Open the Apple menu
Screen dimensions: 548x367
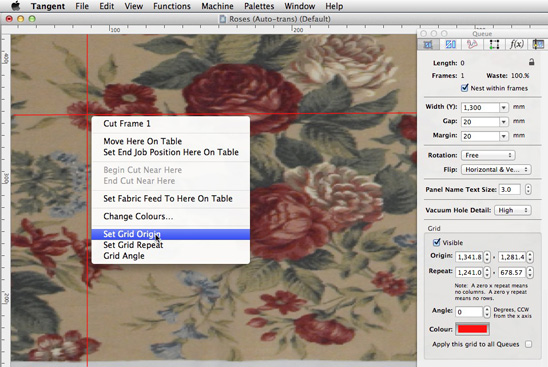click(15, 6)
